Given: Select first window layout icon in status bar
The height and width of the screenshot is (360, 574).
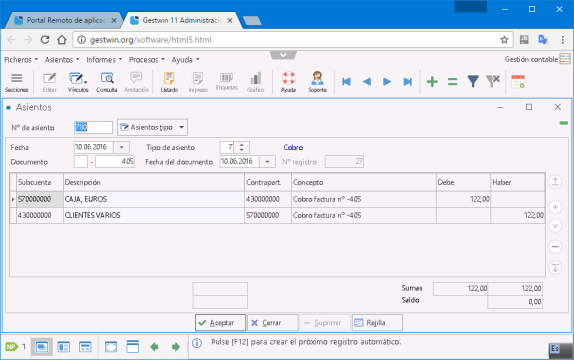Looking at the screenshot, I should click(42, 347).
